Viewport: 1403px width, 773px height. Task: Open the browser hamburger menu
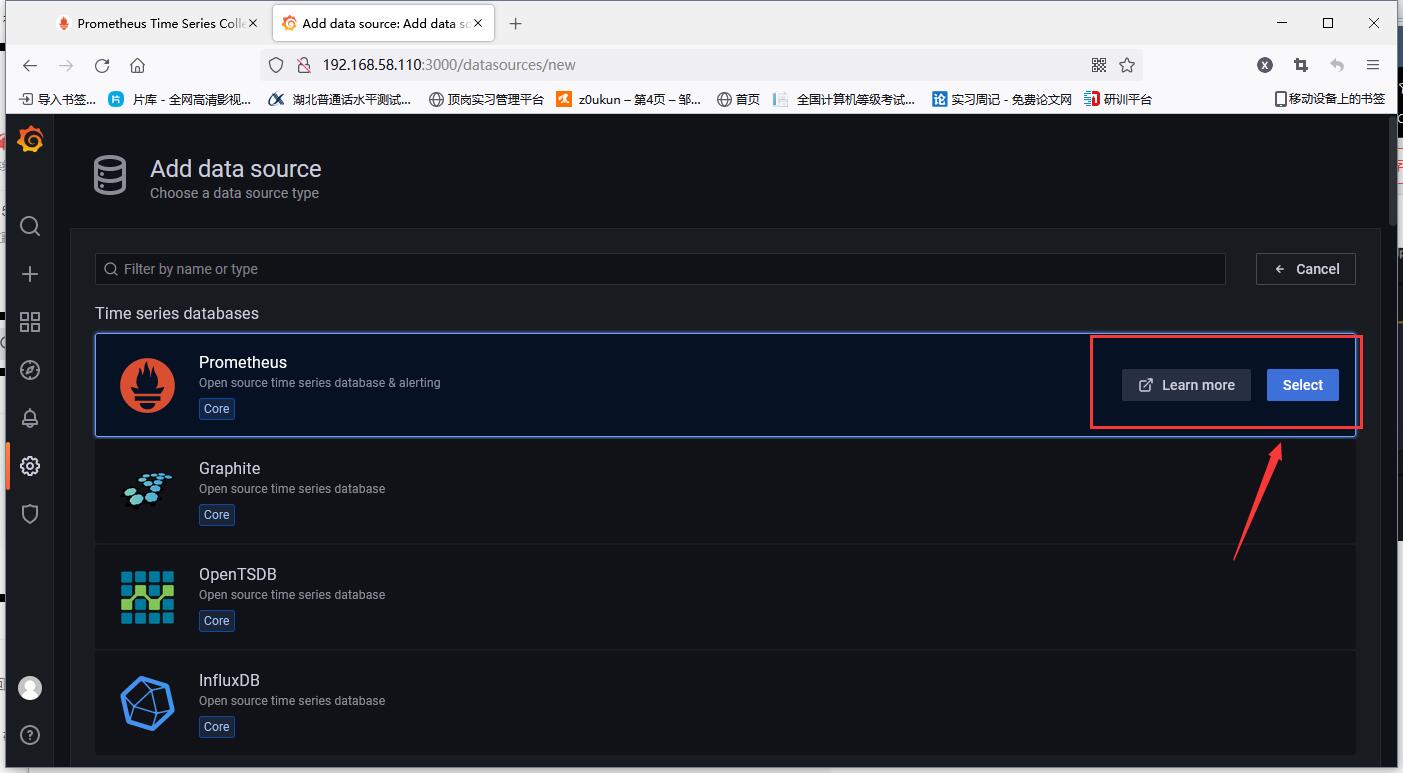point(1373,65)
